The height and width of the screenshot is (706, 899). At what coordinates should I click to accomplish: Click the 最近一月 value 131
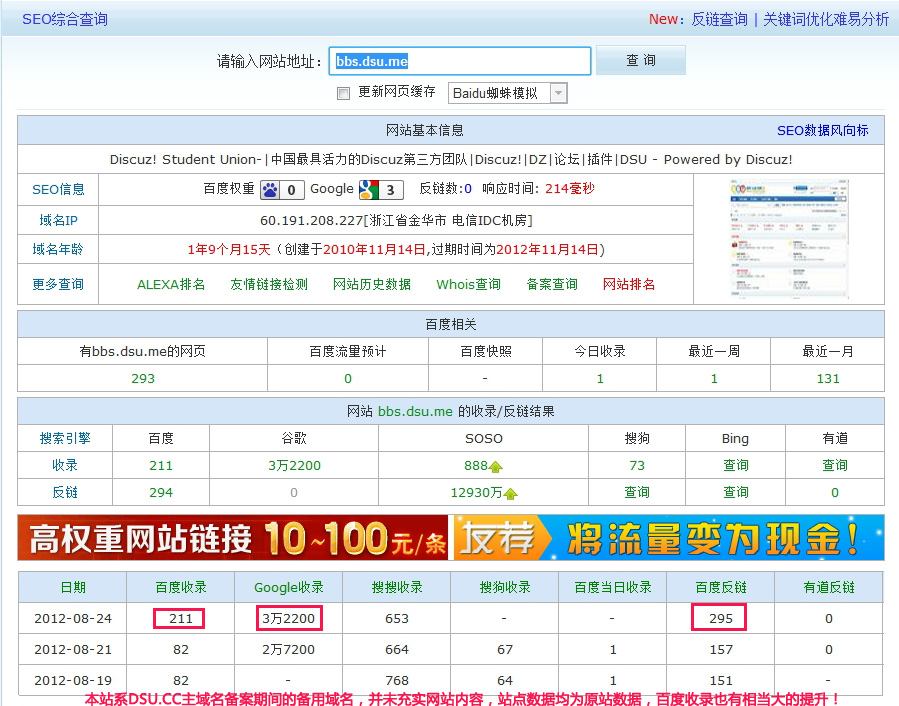(828, 379)
